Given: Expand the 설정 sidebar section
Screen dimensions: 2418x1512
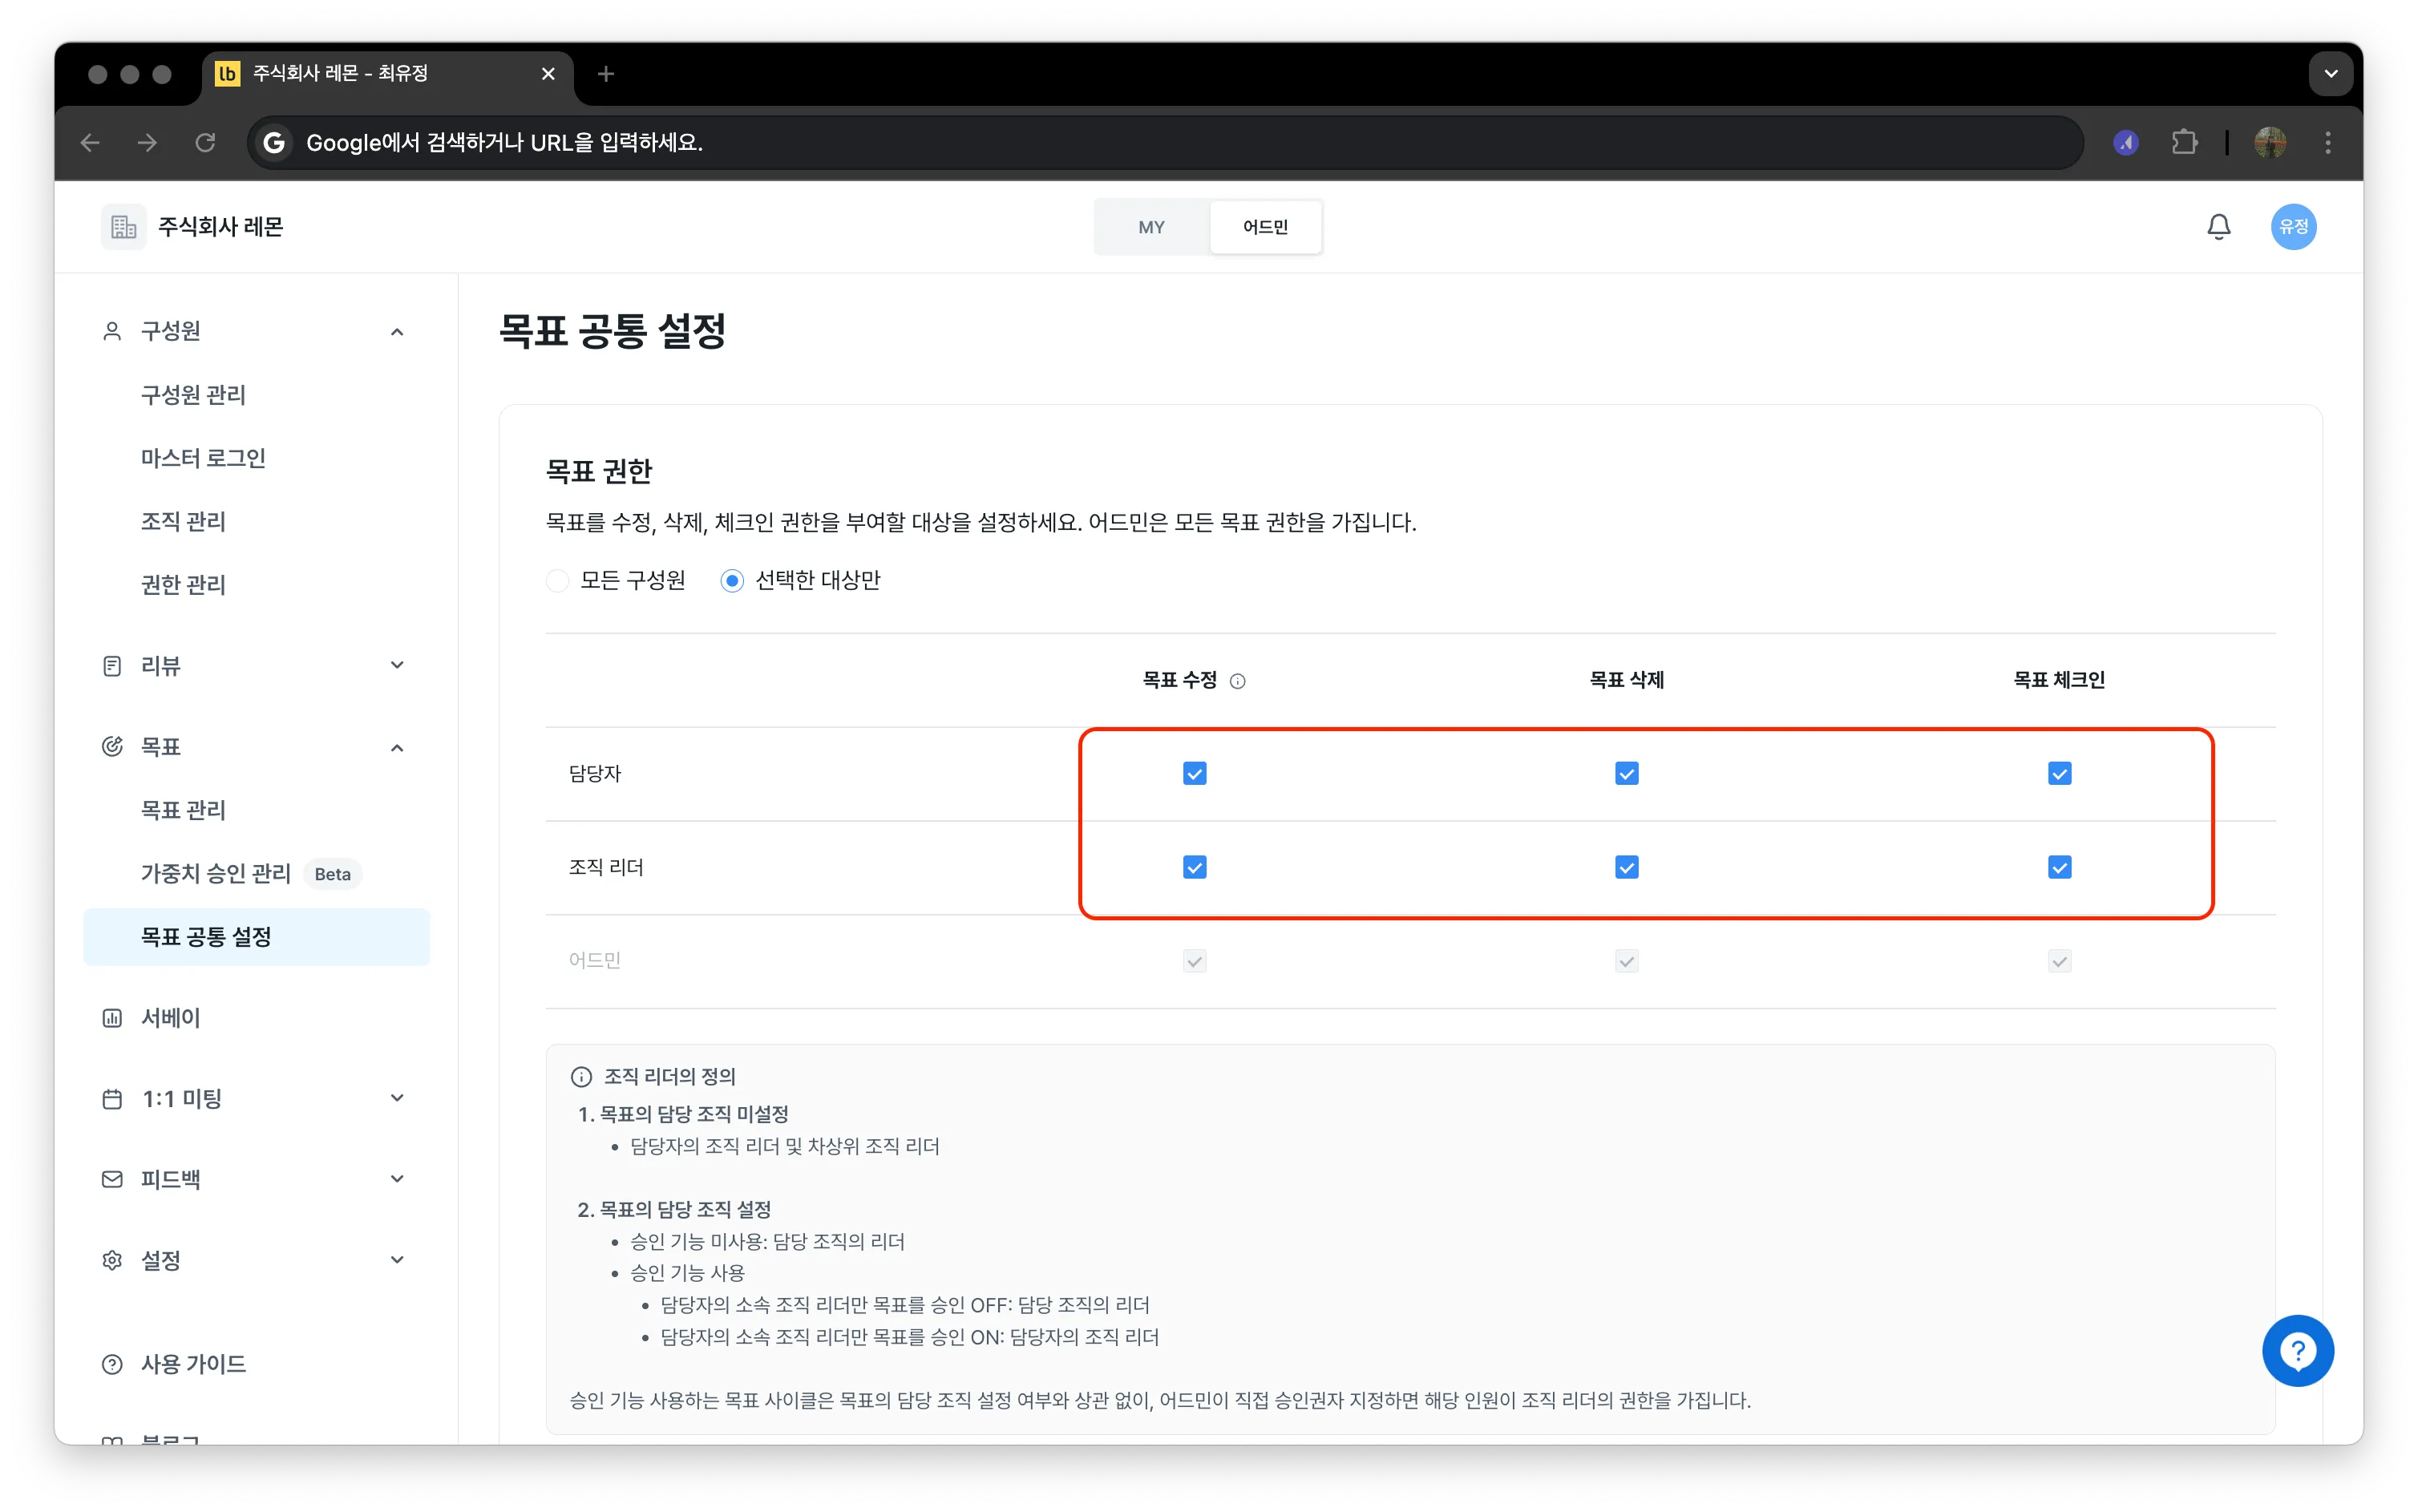Looking at the screenshot, I should pos(397,1260).
